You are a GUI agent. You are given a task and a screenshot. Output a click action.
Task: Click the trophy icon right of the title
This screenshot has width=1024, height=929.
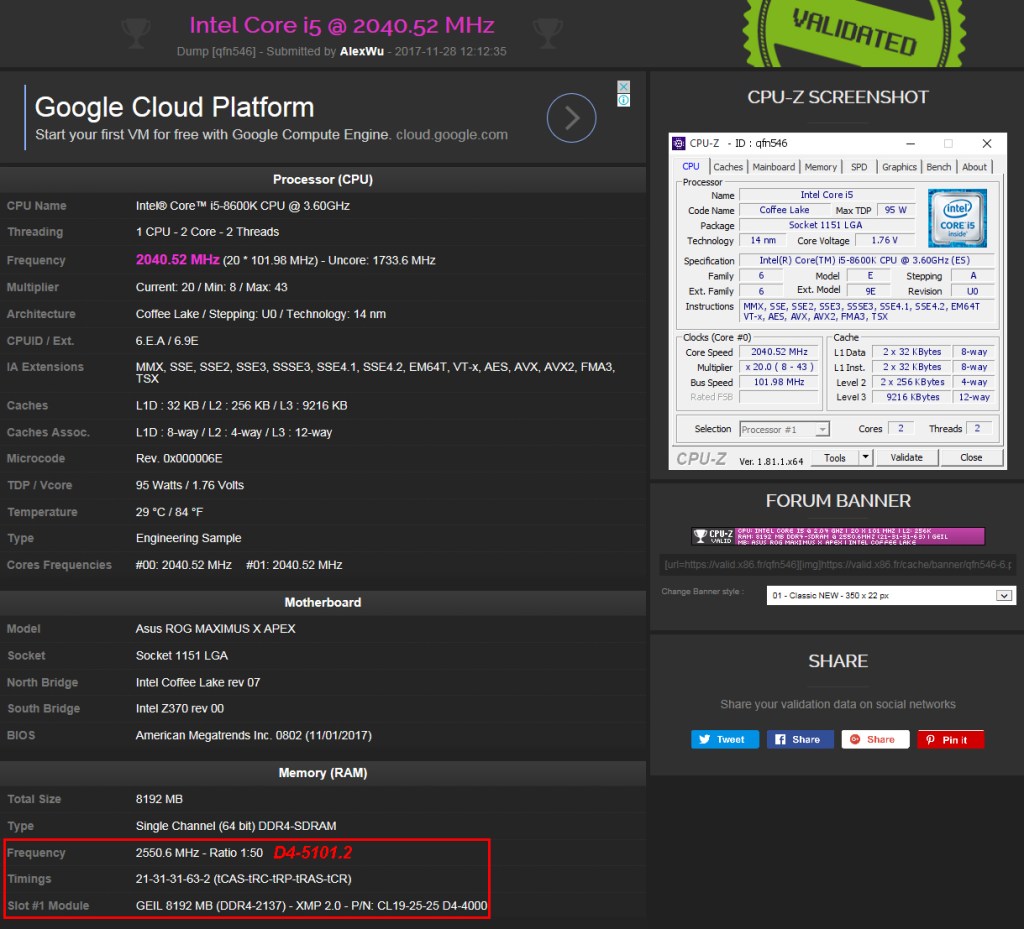coord(547,32)
